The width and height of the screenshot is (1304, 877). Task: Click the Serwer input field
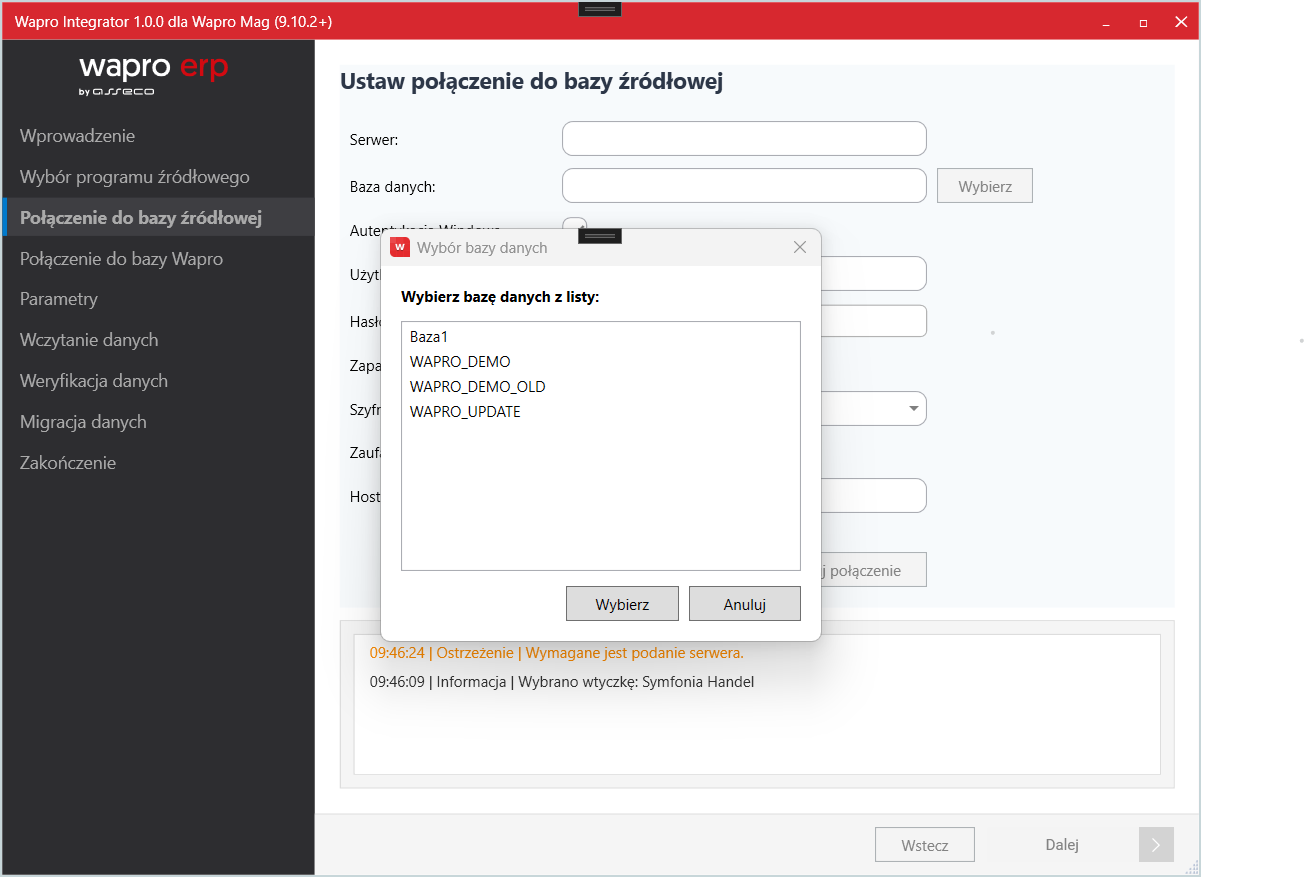pyautogui.click(x=744, y=139)
